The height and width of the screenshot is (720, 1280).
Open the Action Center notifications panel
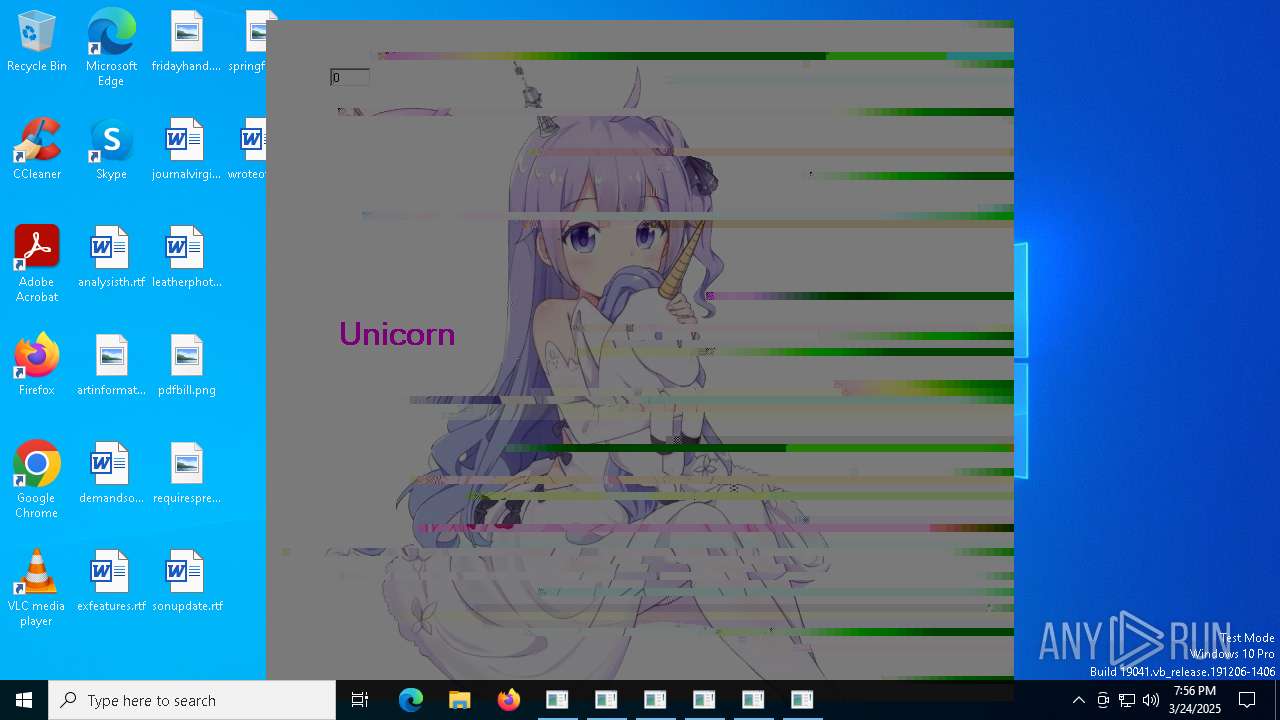(1247, 700)
